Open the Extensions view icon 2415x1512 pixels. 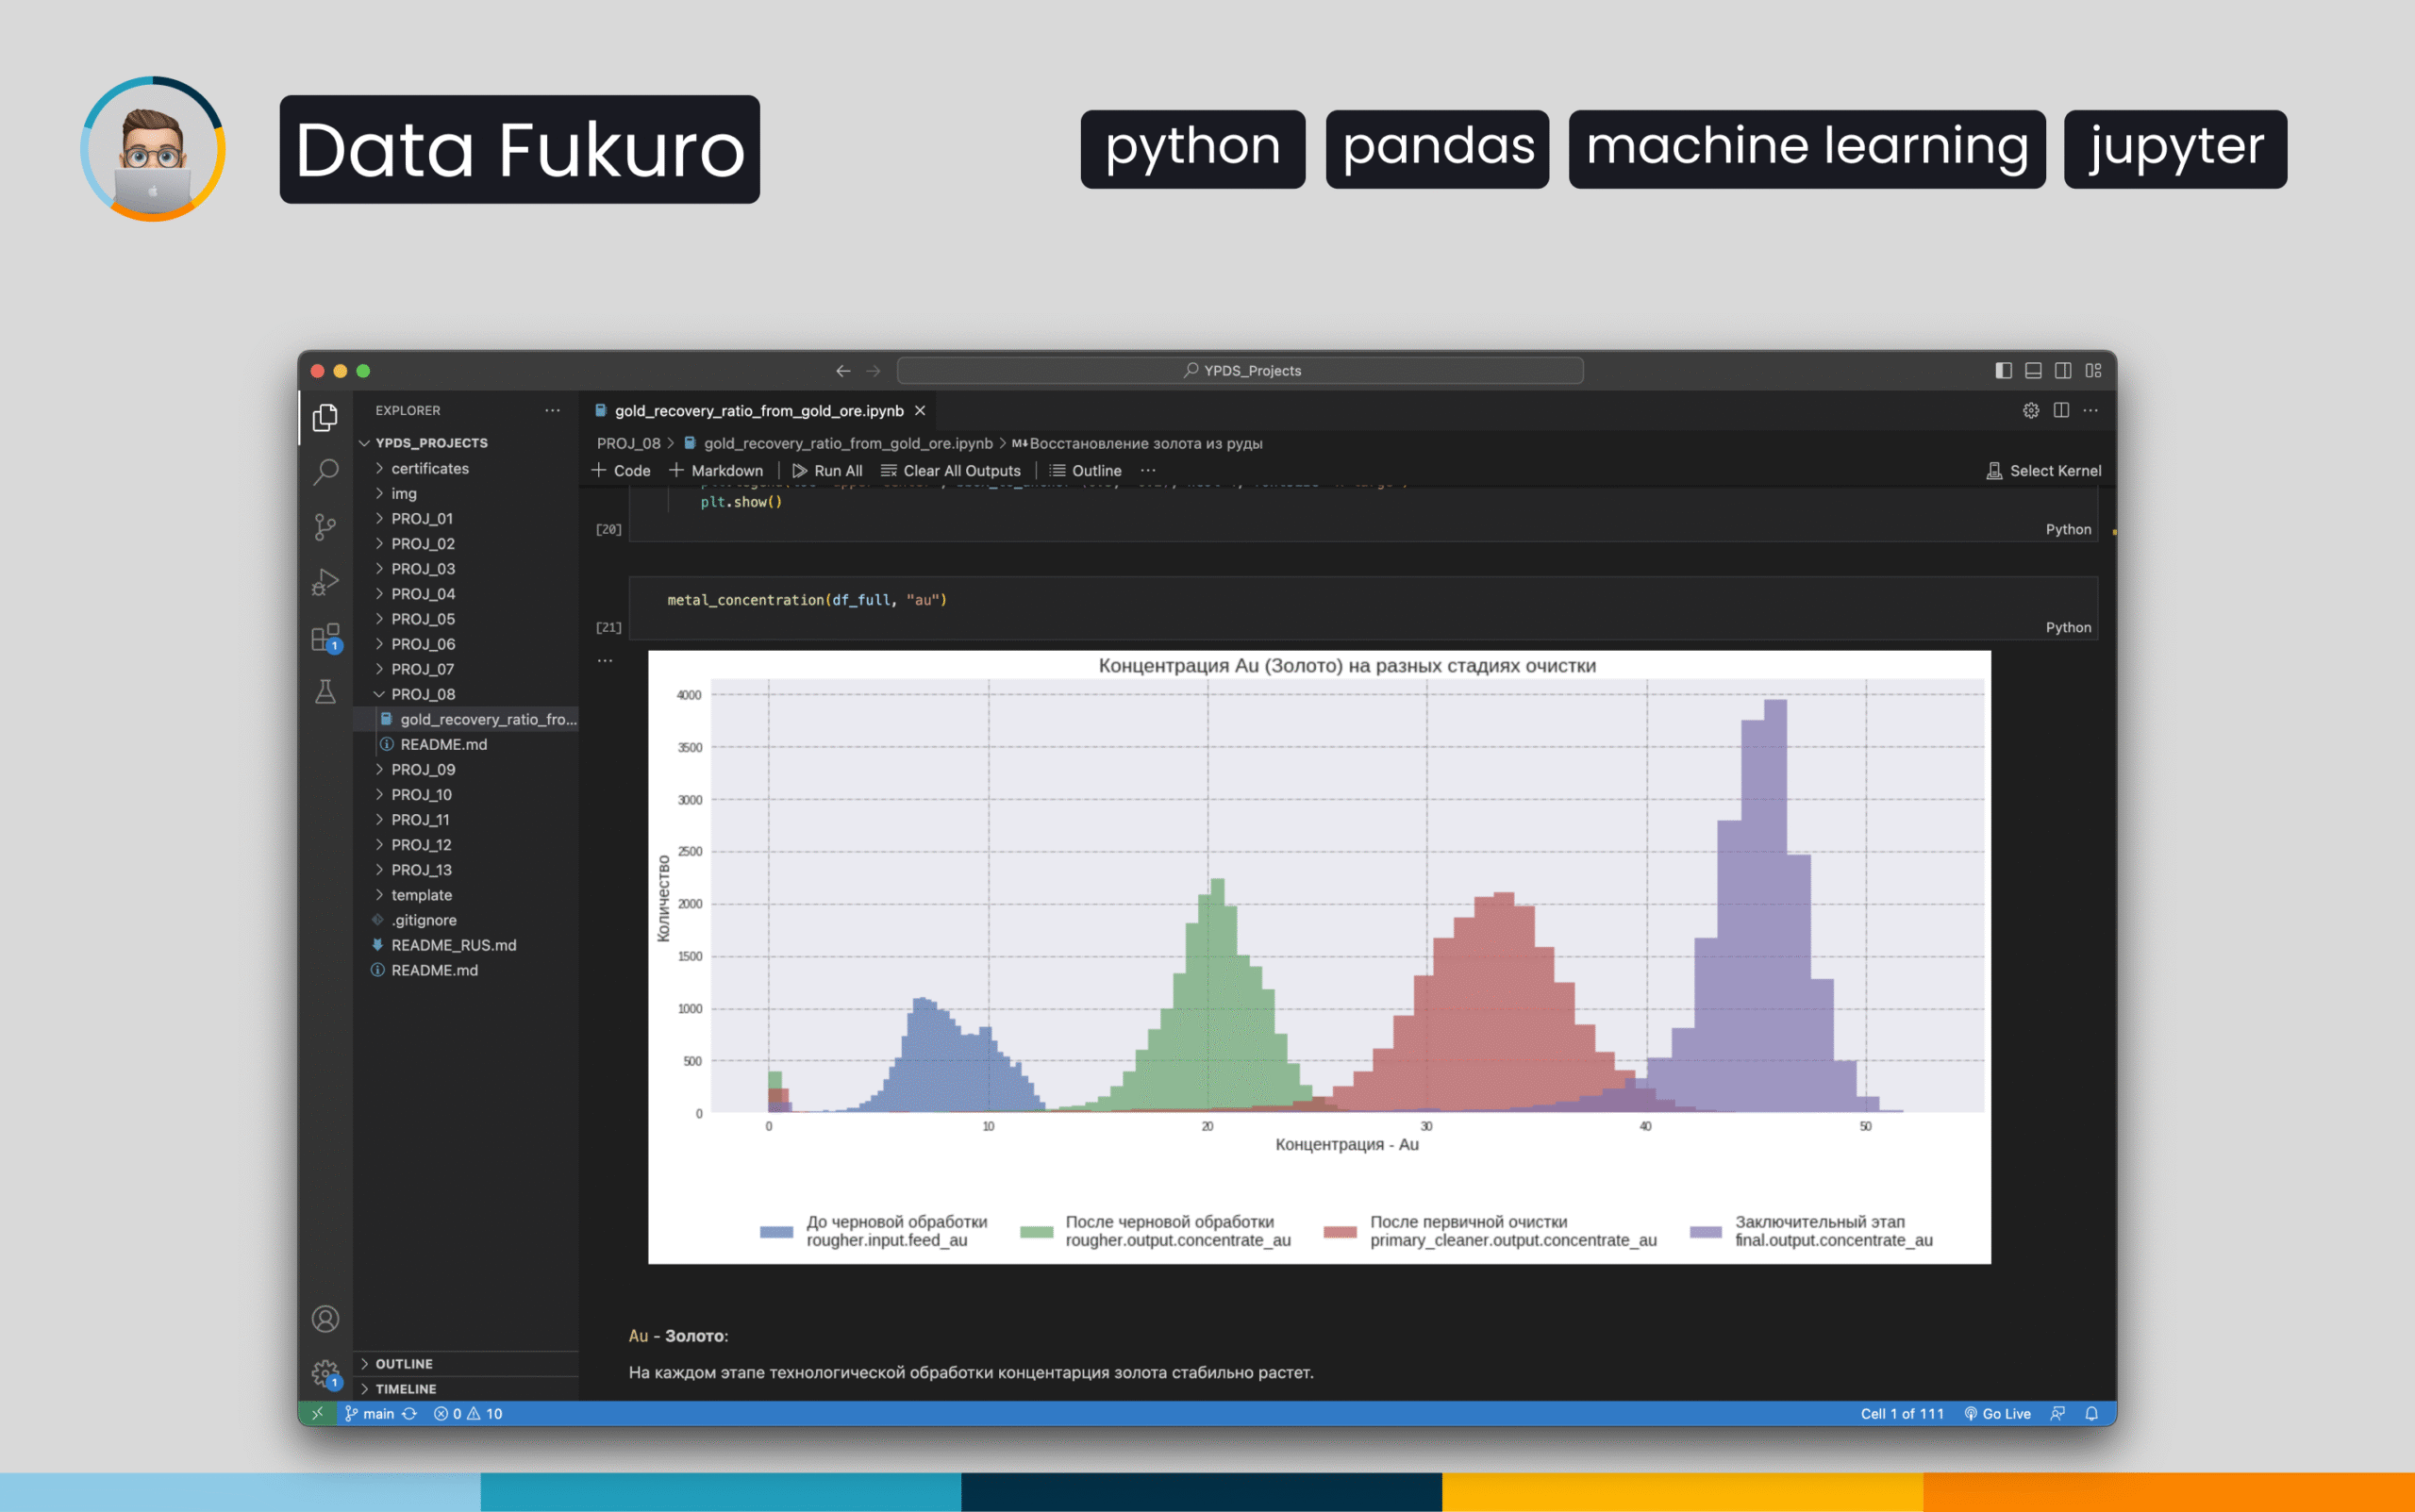325,637
